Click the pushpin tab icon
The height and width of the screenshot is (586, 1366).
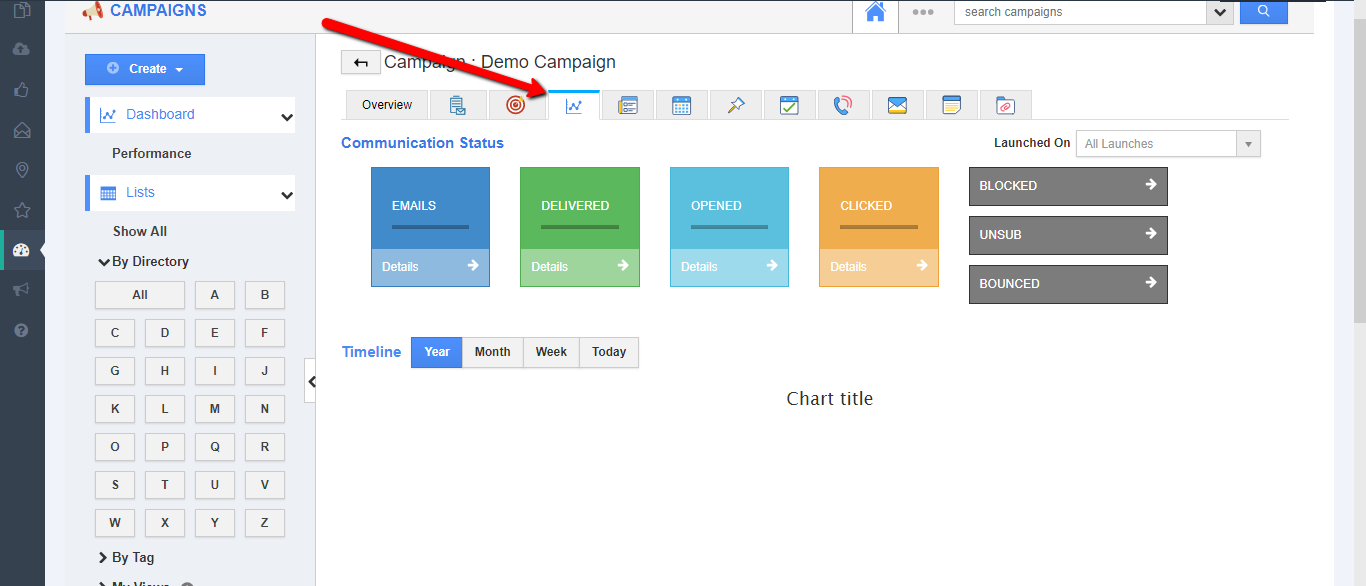[x=735, y=105]
